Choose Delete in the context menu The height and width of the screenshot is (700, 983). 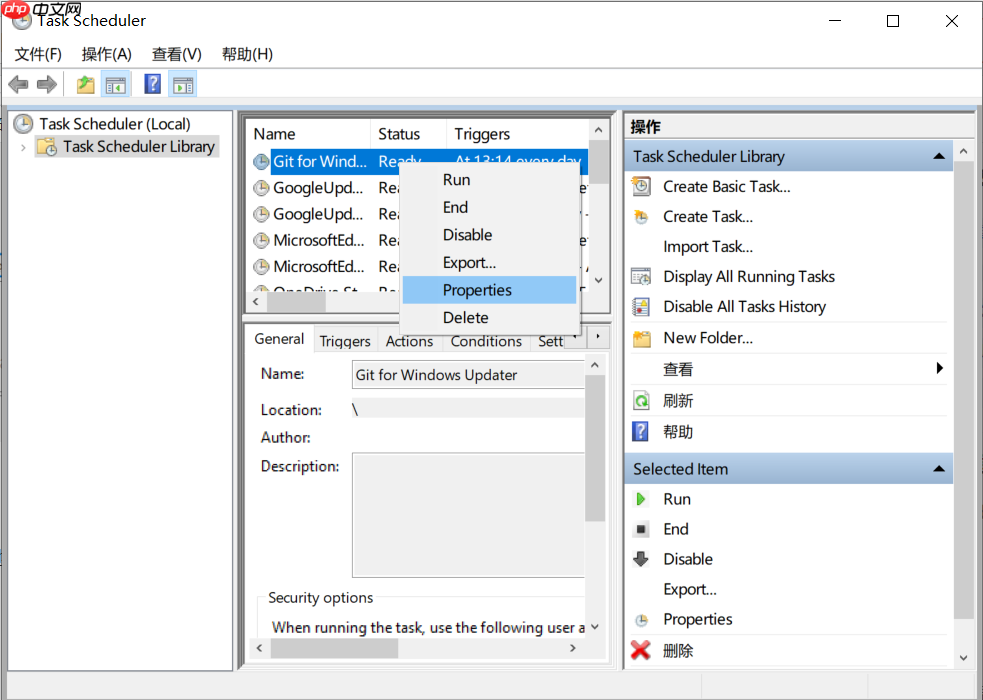[490, 318]
